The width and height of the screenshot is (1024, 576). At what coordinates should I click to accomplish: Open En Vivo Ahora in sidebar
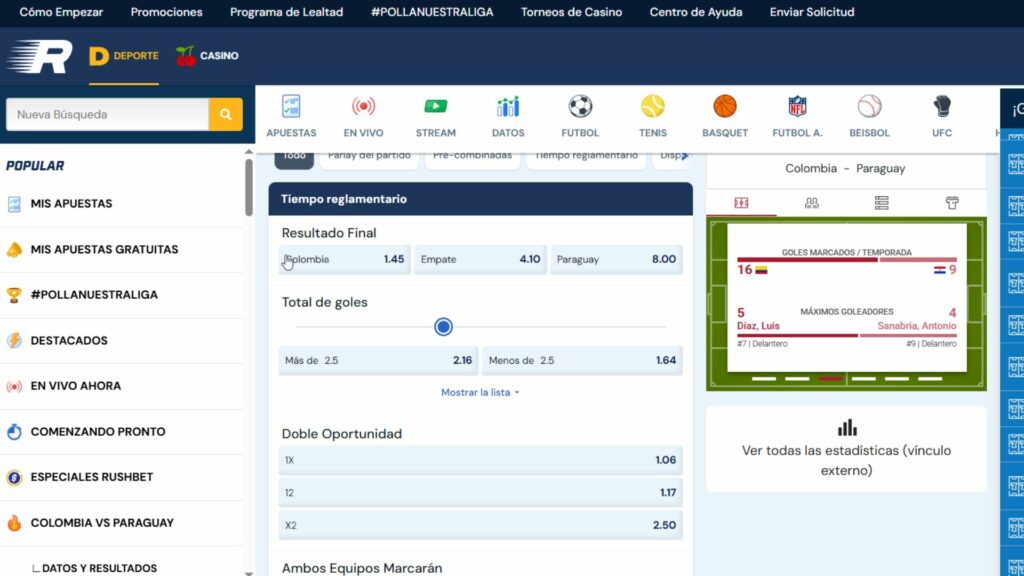[x=122, y=386]
